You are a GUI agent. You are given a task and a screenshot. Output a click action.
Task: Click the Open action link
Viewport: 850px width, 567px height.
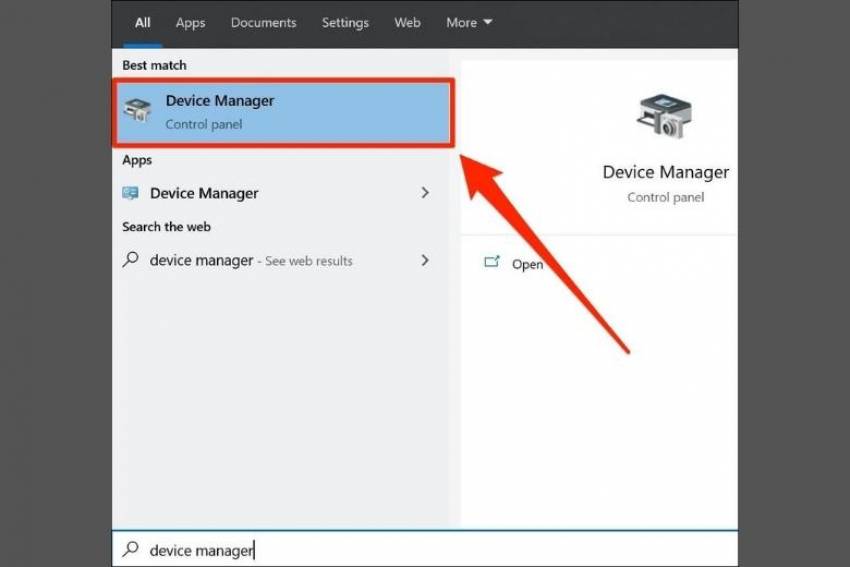pyautogui.click(x=527, y=265)
